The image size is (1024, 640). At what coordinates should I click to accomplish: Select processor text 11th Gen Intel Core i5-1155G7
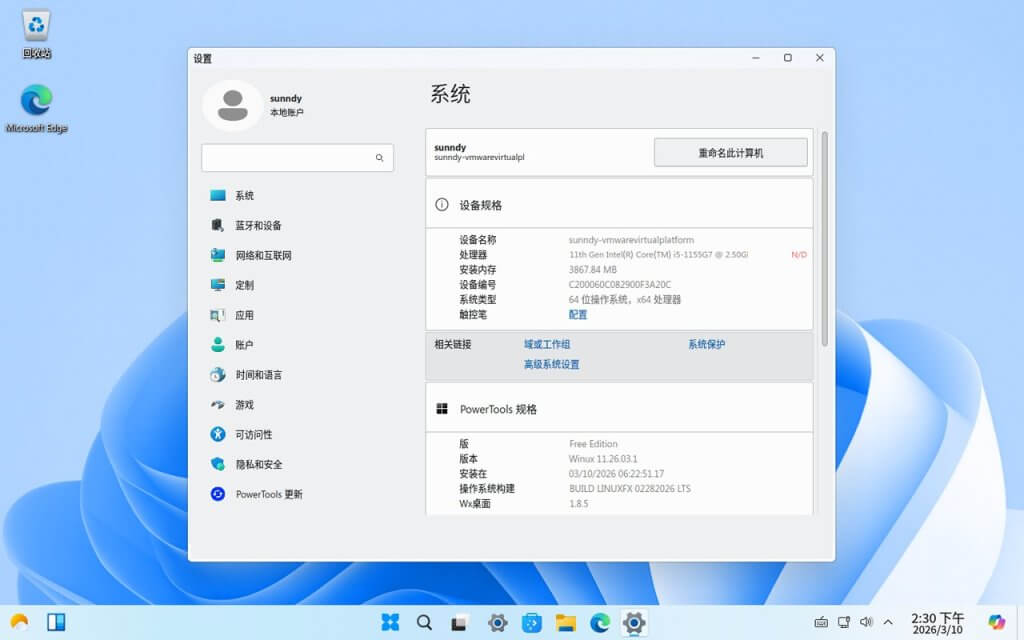[x=658, y=255]
